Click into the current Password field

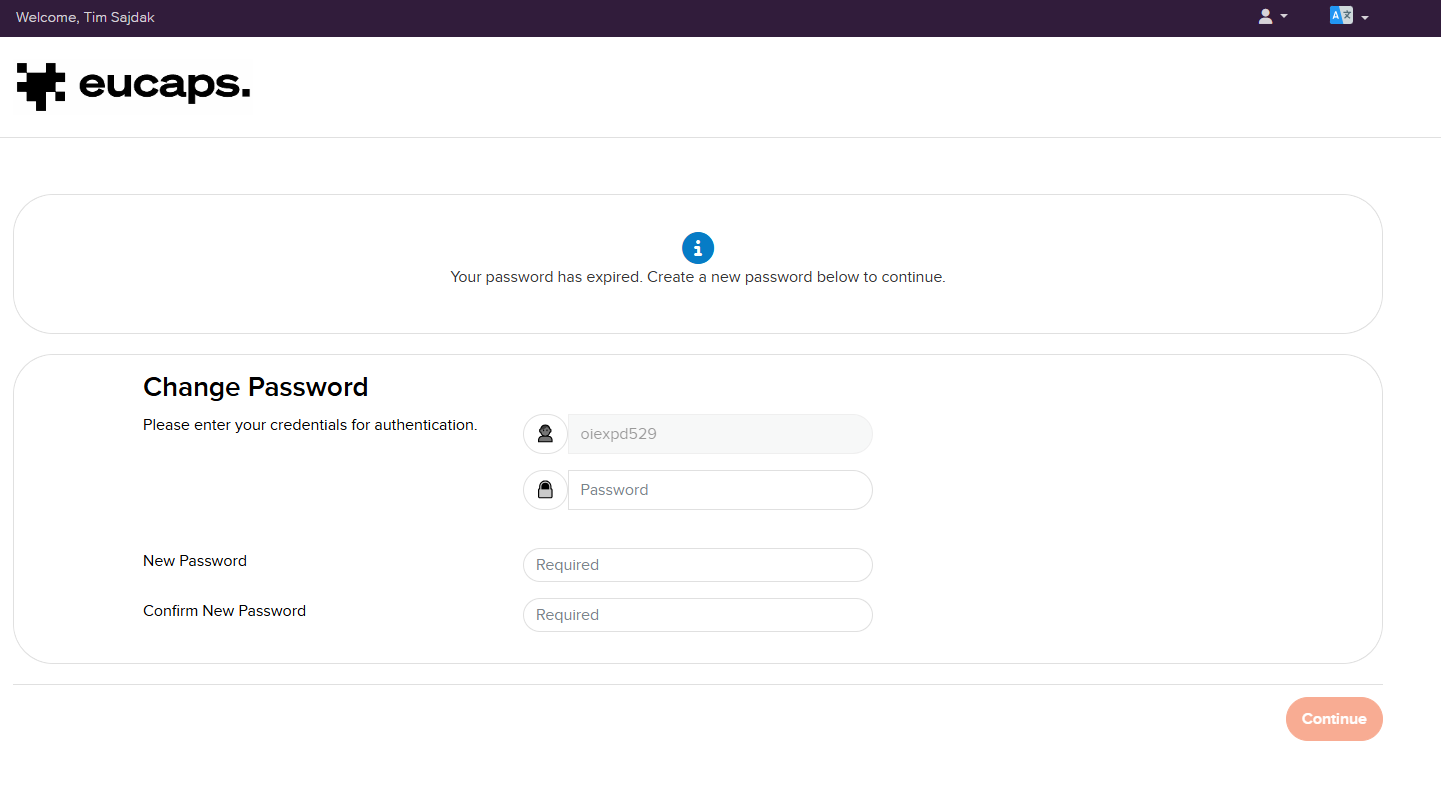(720, 490)
